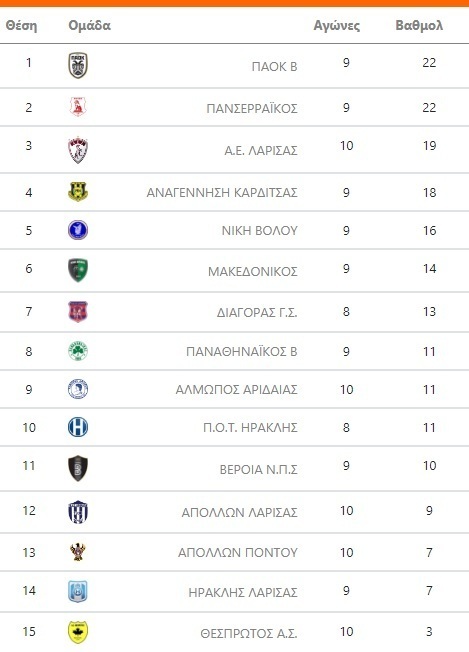Click the Αγώνες column header

(x=337, y=26)
